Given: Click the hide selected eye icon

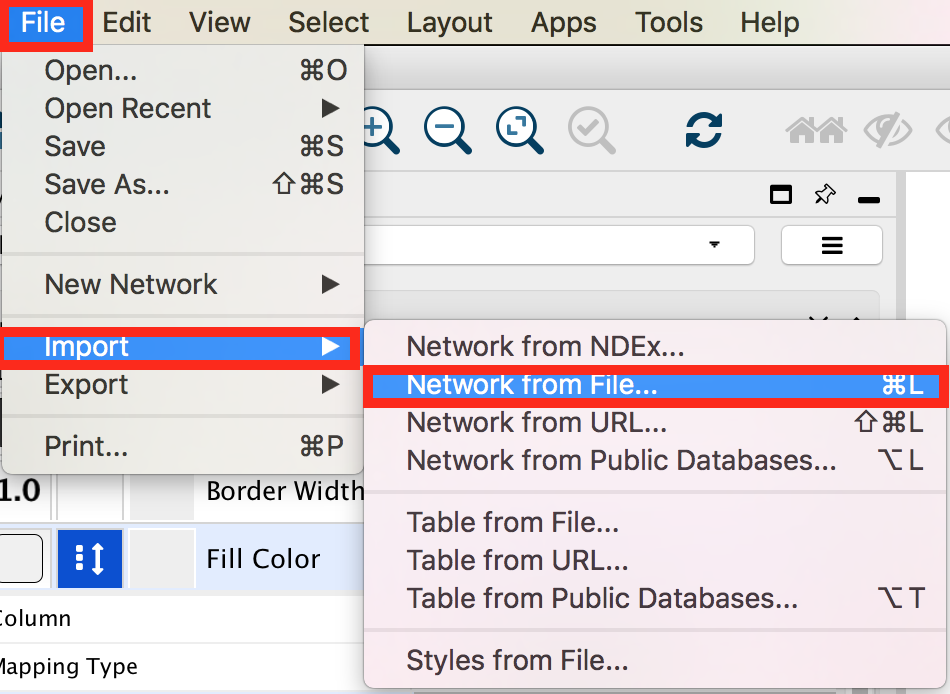Looking at the screenshot, I should pyautogui.click(x=886, y=130).
